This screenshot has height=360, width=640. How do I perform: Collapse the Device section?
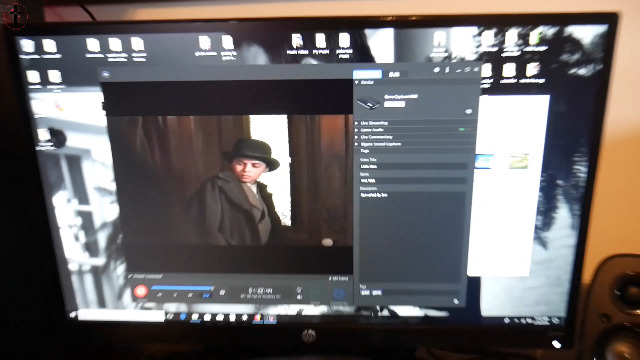[x=357, y=82]
